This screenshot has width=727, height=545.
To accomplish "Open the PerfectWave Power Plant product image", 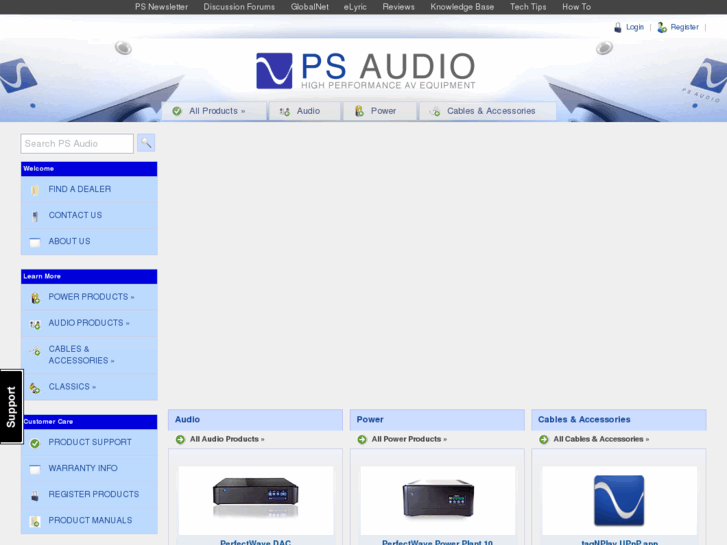I will pyautogui.click(x=438, y=499).
